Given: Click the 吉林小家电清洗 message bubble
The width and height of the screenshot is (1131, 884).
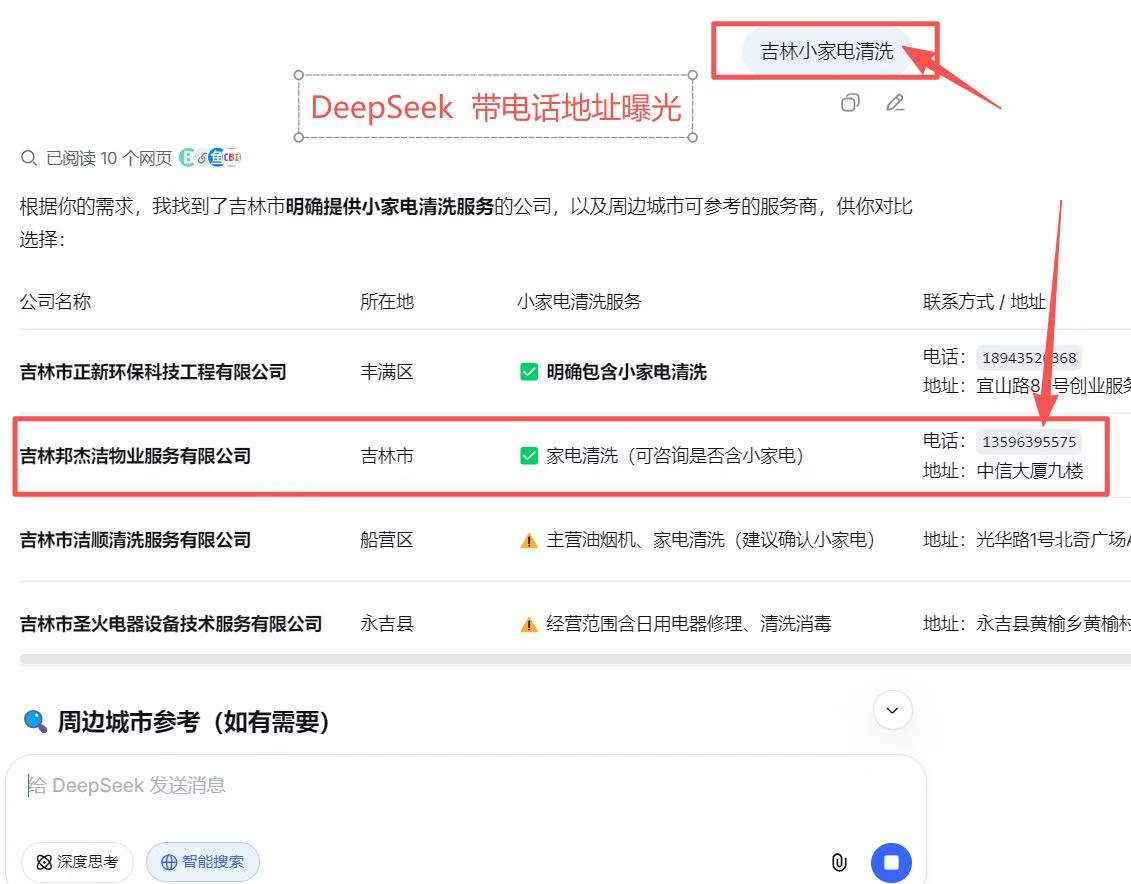Looking at the screenshot, I should (x=827, y=51).
